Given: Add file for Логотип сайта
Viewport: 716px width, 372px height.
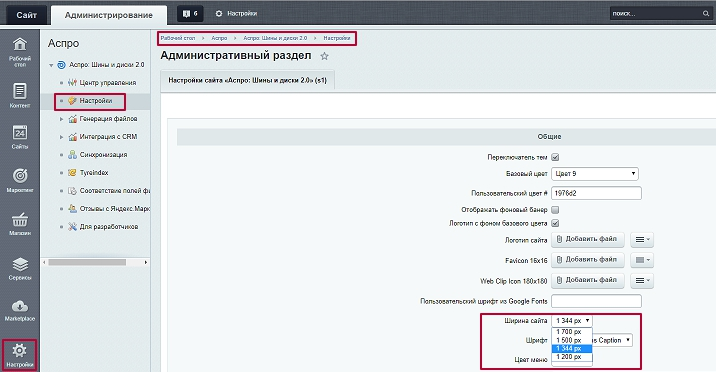Looking at the screenshot, I should [587, 239].
